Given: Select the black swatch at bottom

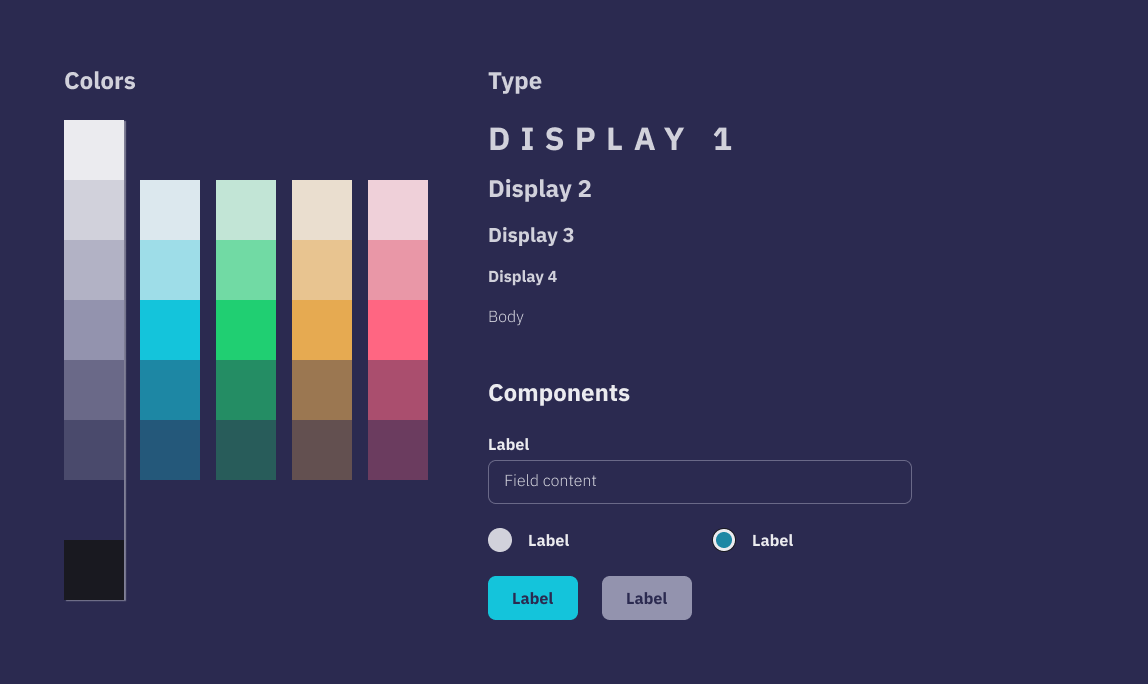Looking at the screenshot, I should [94, 570].
